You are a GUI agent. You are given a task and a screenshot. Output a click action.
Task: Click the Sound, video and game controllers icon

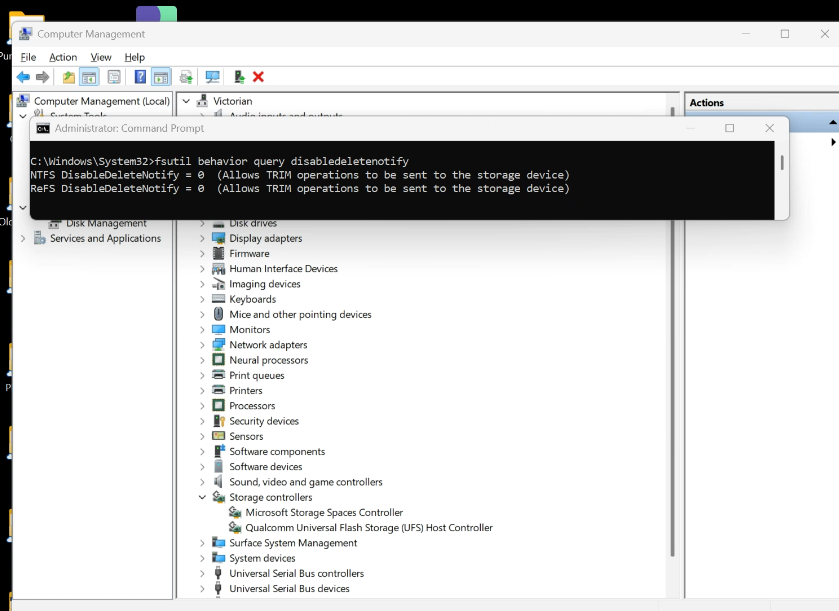218,482
